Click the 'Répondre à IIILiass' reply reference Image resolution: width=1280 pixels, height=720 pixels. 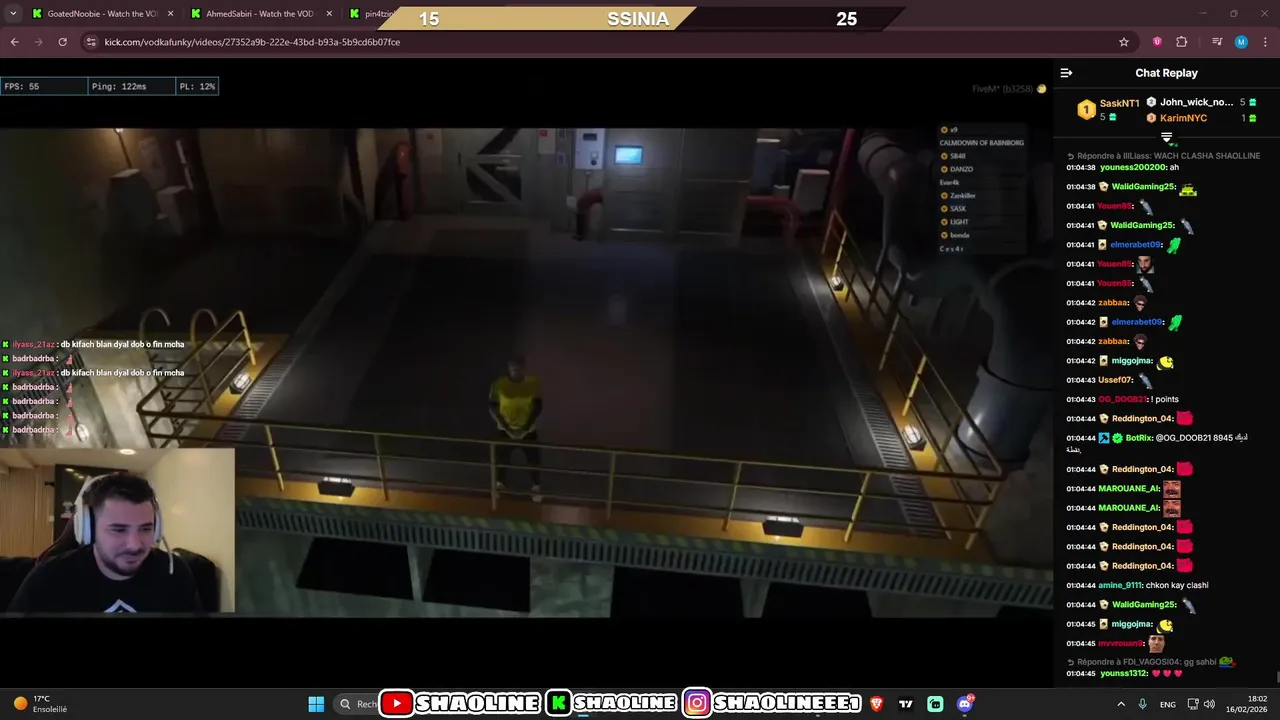click(x=1163, y=156)
